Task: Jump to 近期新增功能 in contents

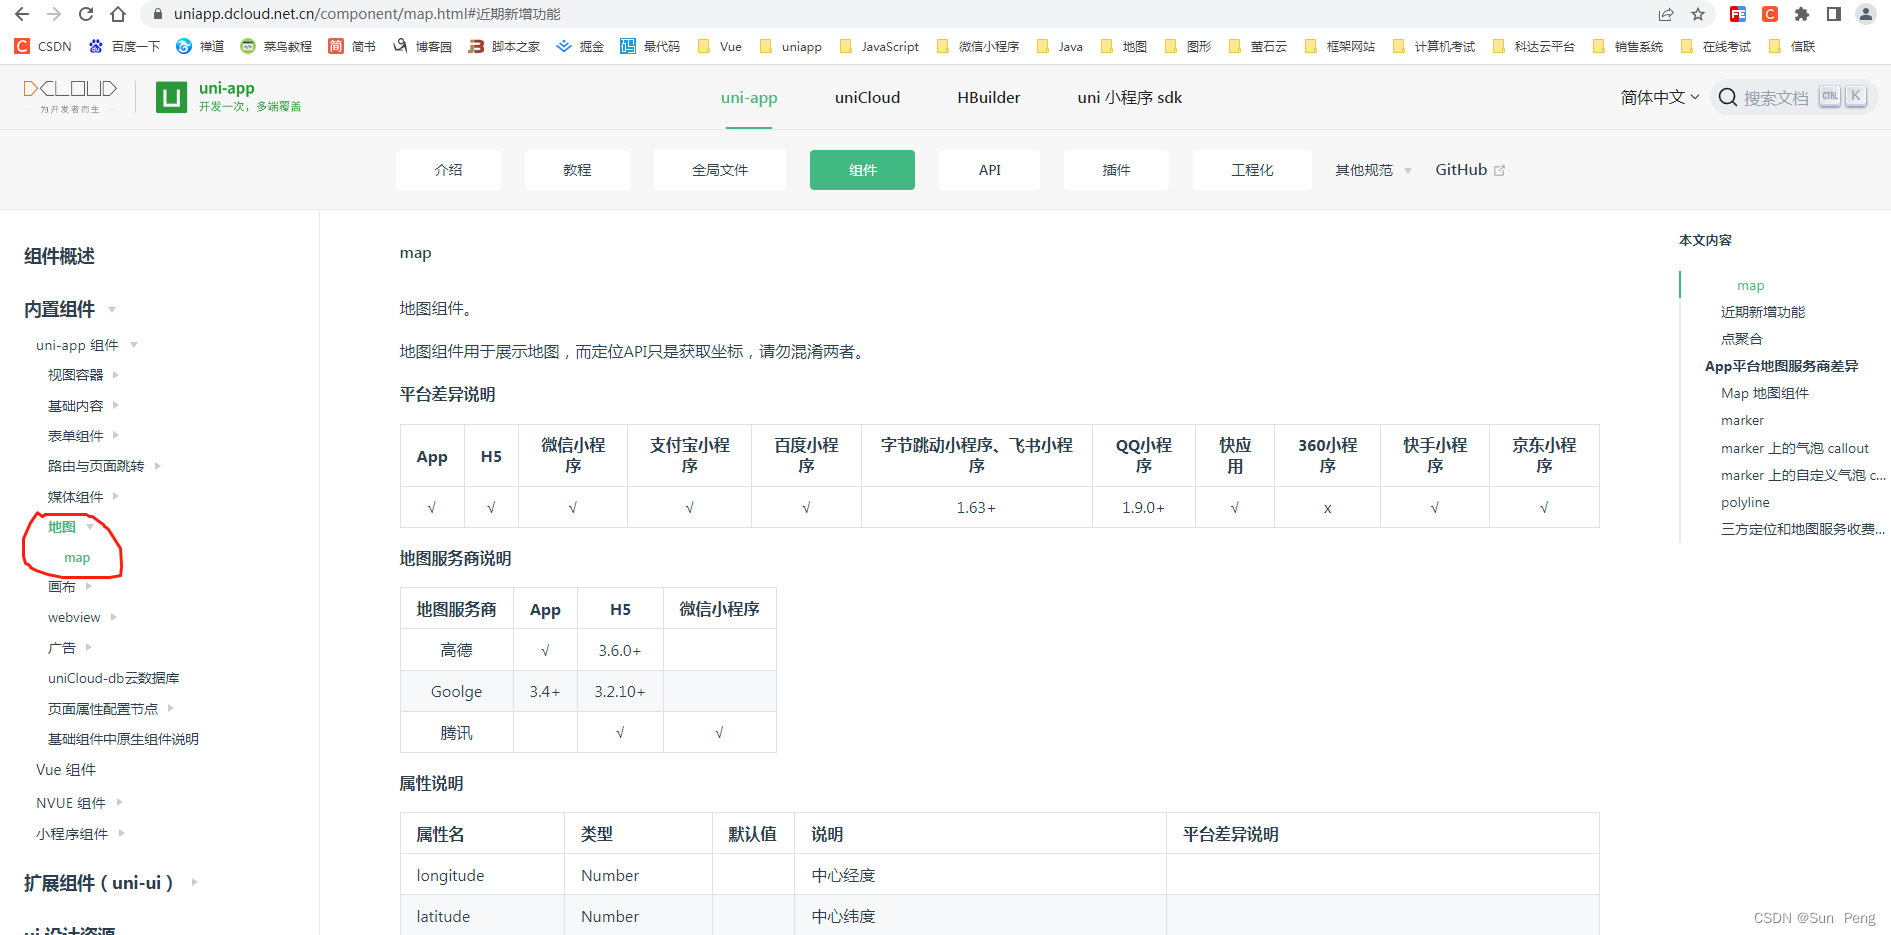Action: pos(1763,312)
